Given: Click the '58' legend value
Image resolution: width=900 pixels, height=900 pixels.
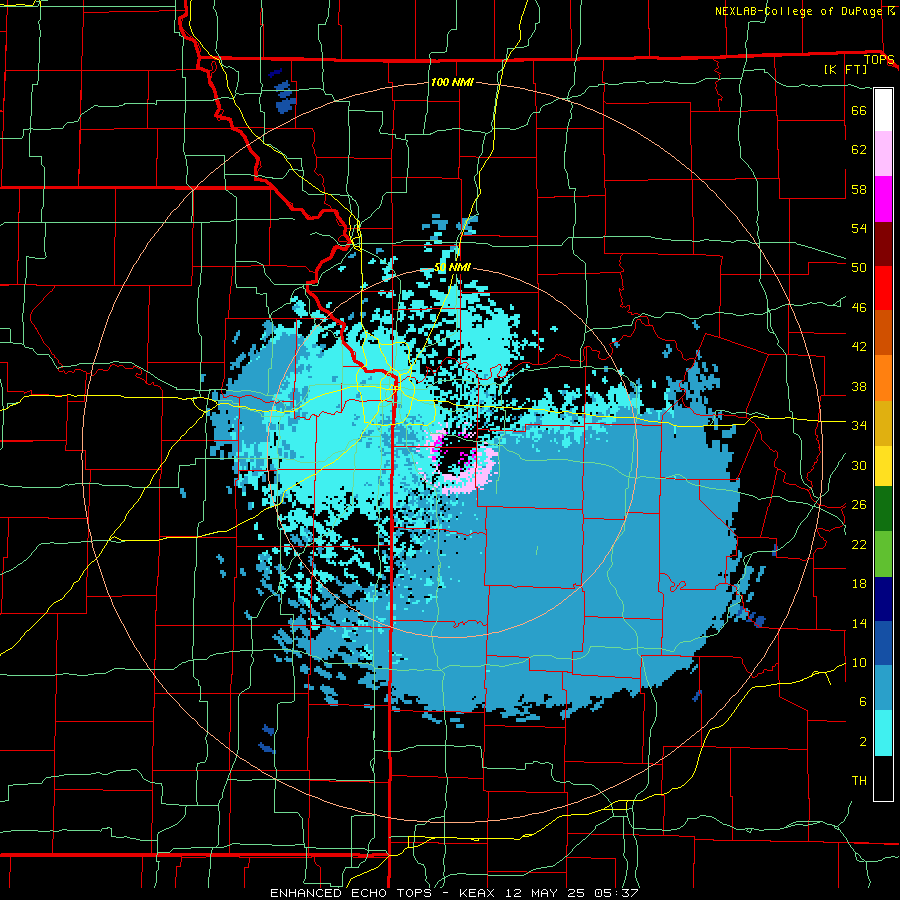Looking at the screenshot, I should [859, 189].
